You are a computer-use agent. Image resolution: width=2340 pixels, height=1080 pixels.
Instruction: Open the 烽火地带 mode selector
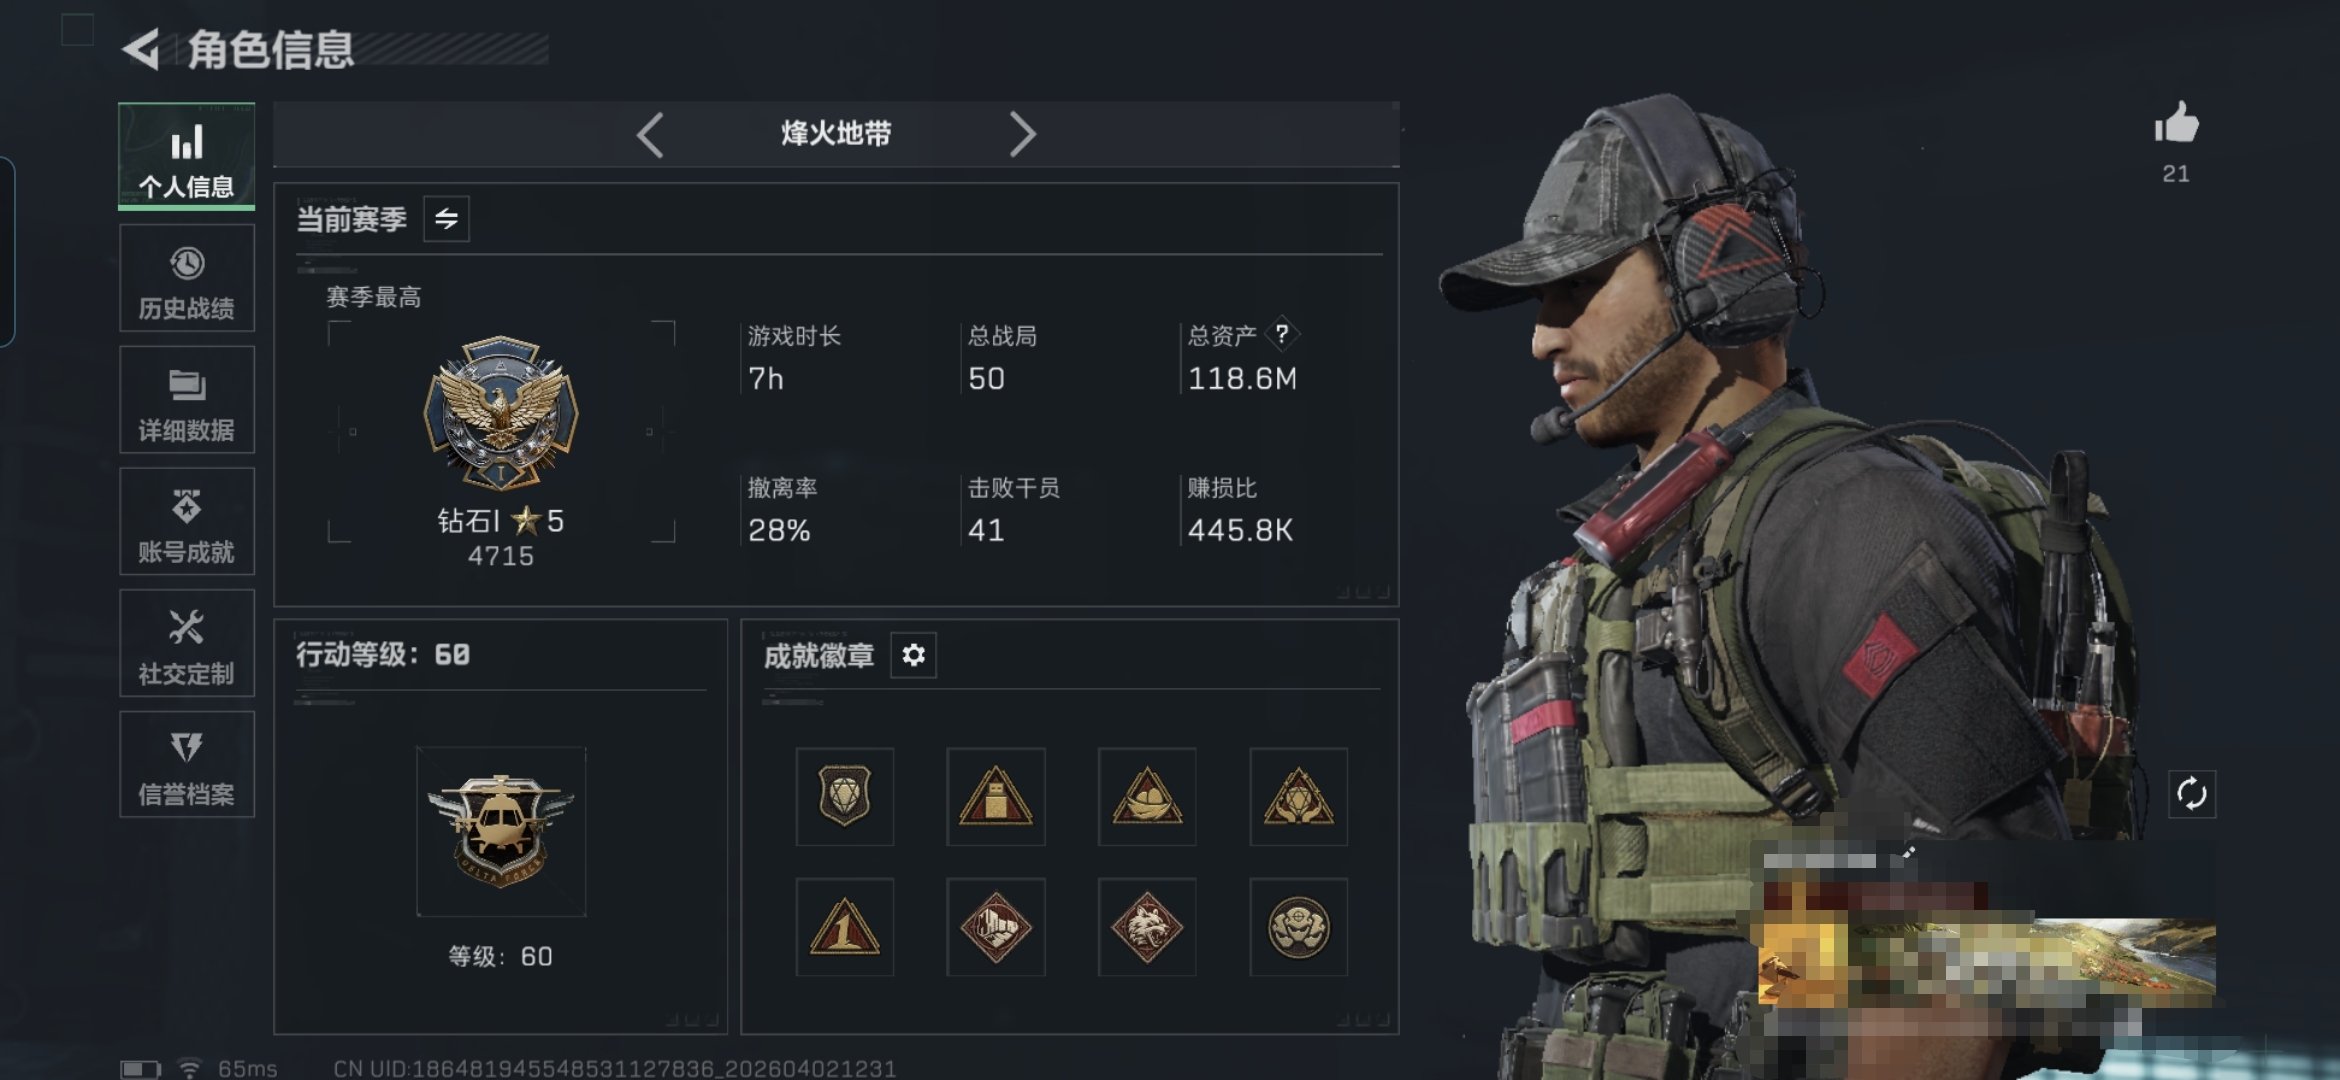coord(836,134)
